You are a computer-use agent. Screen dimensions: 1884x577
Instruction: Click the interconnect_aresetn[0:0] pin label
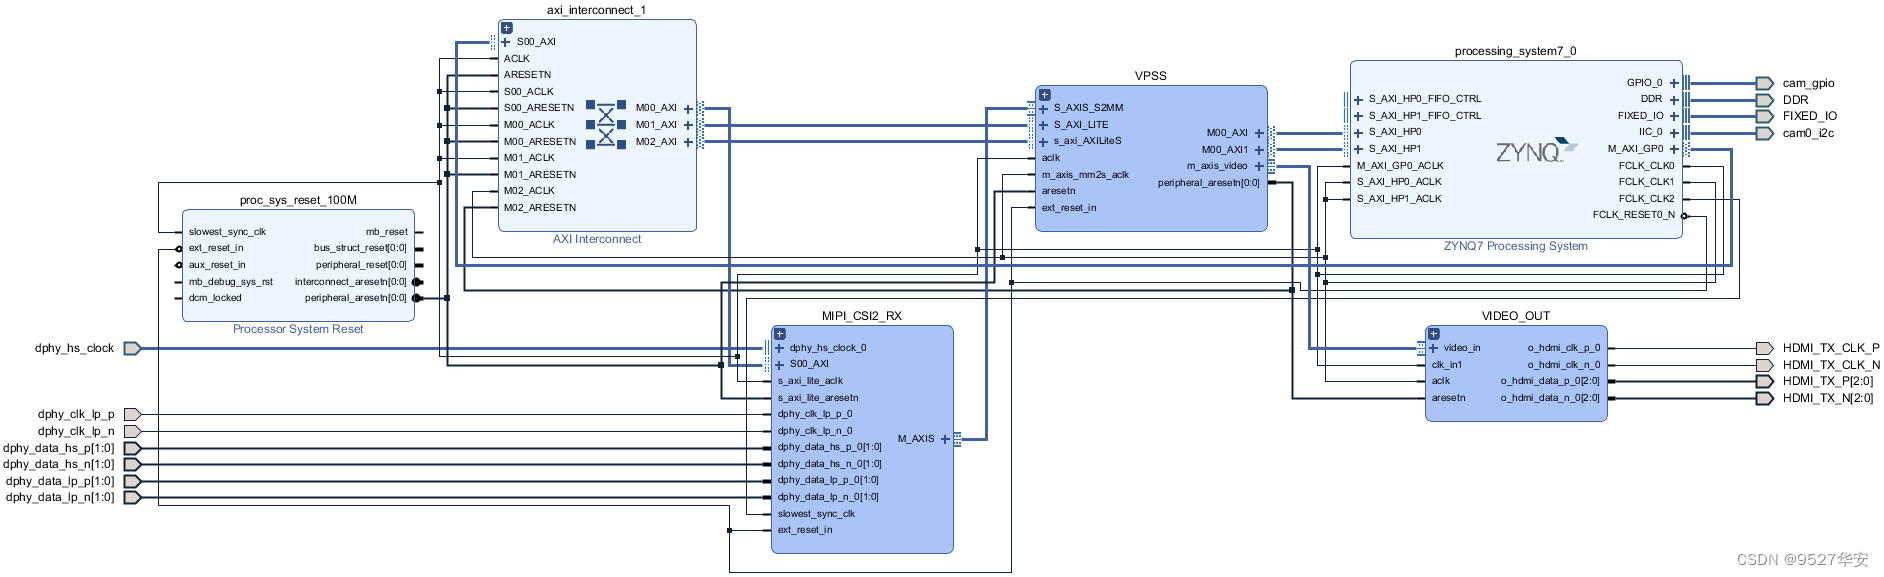click(x=350, y=282)
